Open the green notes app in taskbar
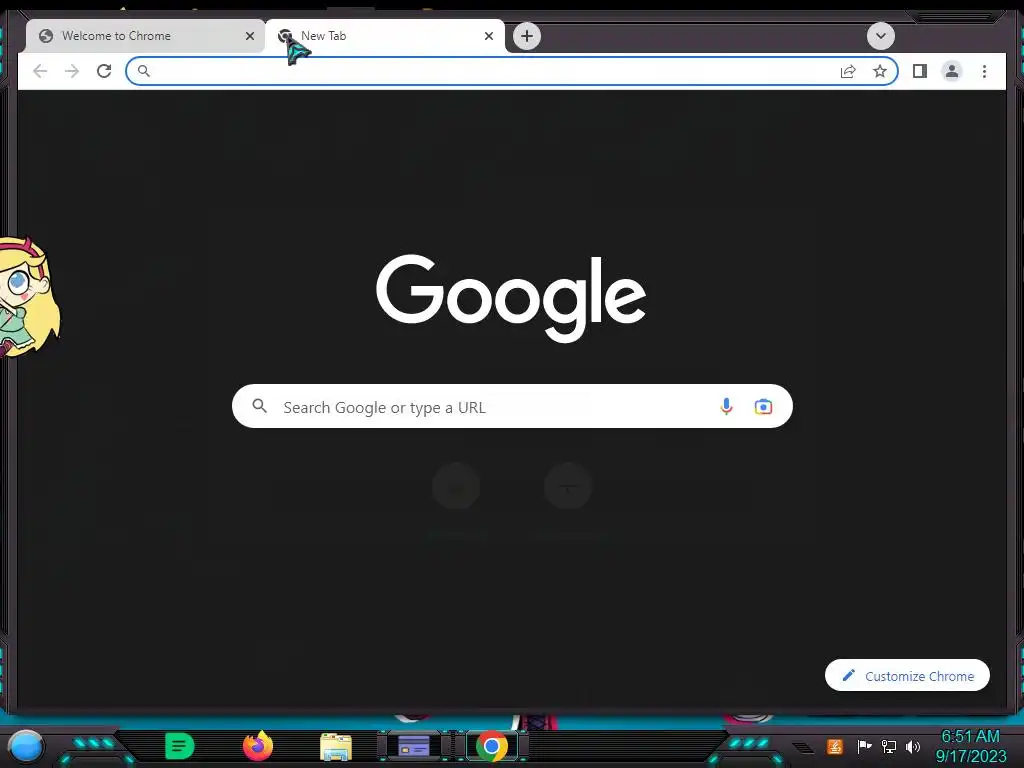Screen dimensions: 1024x768 180,746
